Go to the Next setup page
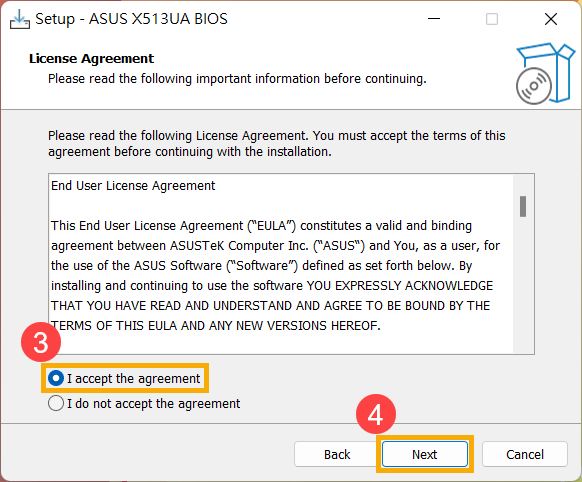The image size is (582, 482). (425, 454)
